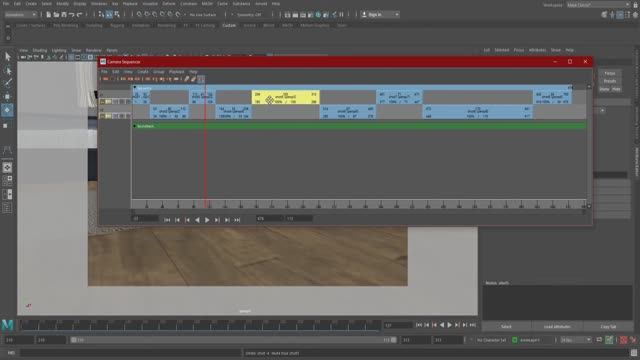Switch to four view layout icon
The height and width of the screenshot is (360, 640).
click(7, 180)
